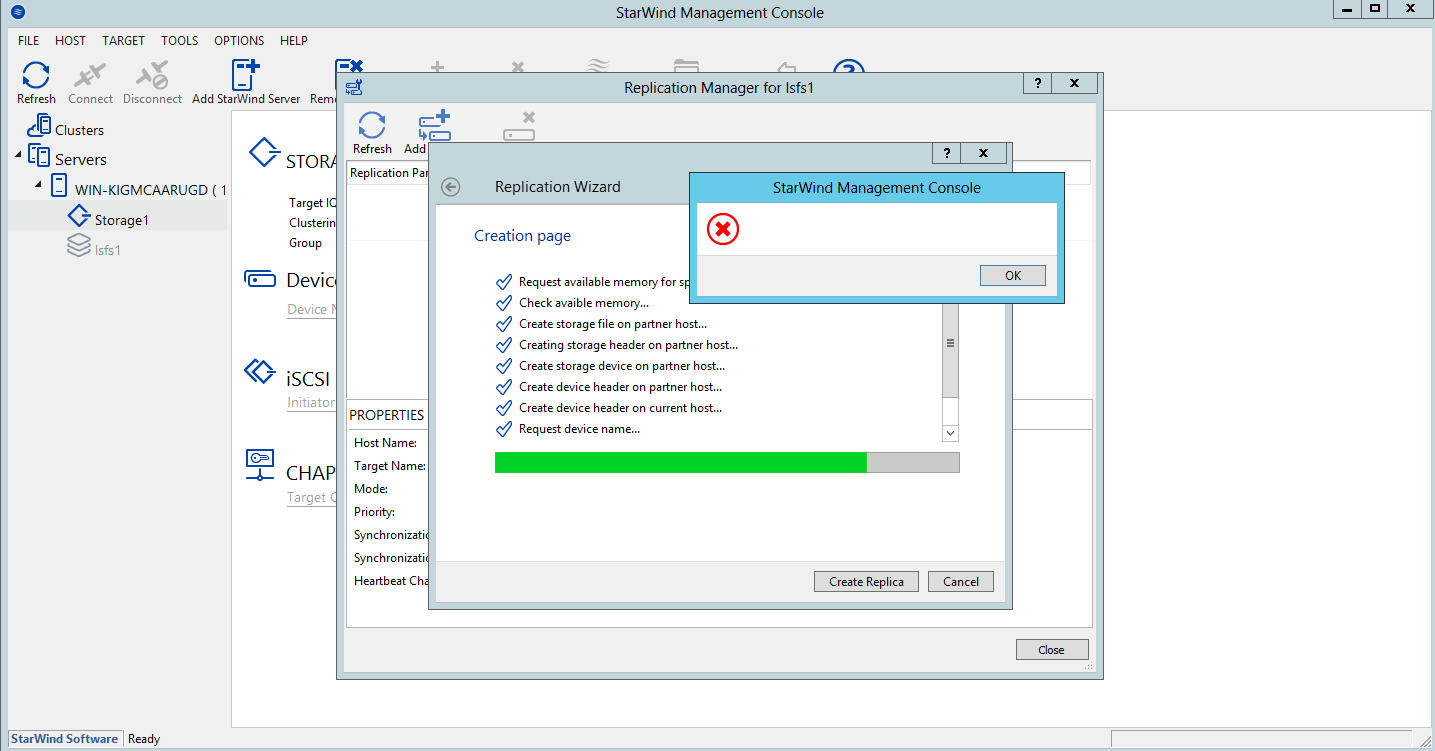Click the 'Priority:' property label
1435x751 pixels.
(x=374, y=512)
